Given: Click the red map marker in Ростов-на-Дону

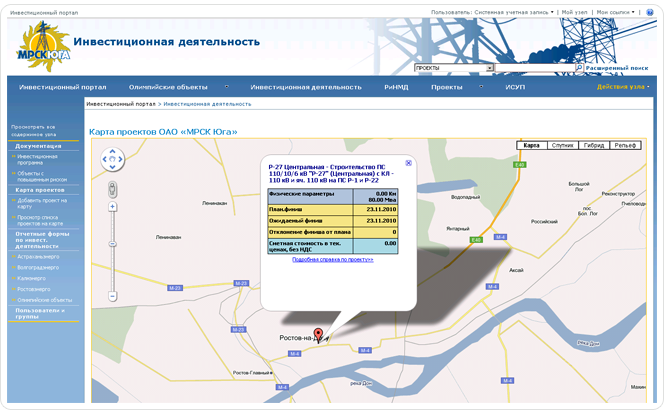Looking at the screenshot, I should coord(318,335).
